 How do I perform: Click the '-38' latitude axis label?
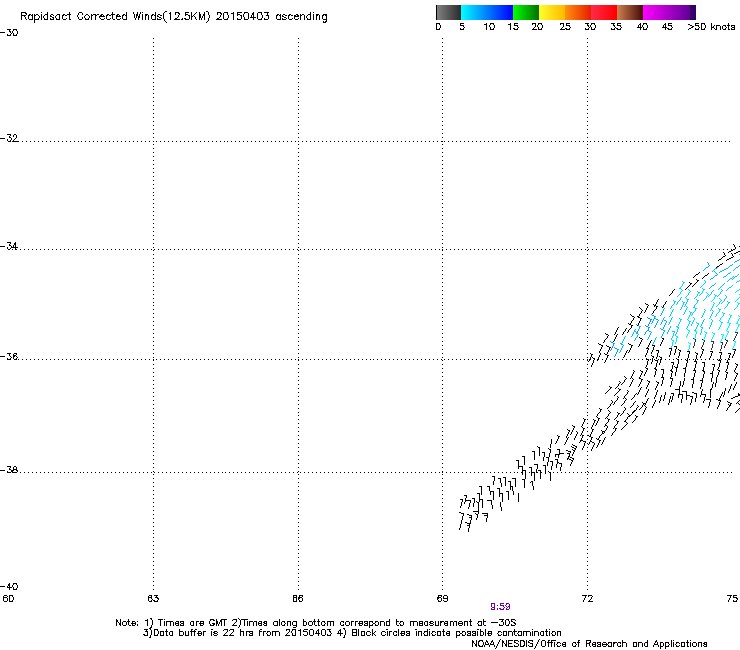[9, 470]
